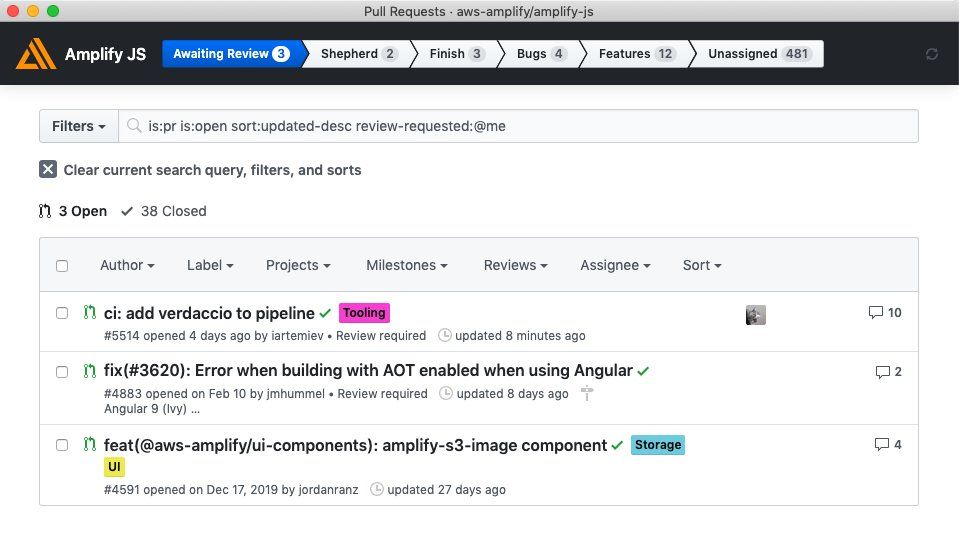Click checkmark icon beside 38 Closed
The width and height of the screenshot is (959, 544).
click(x=127, y=211)
